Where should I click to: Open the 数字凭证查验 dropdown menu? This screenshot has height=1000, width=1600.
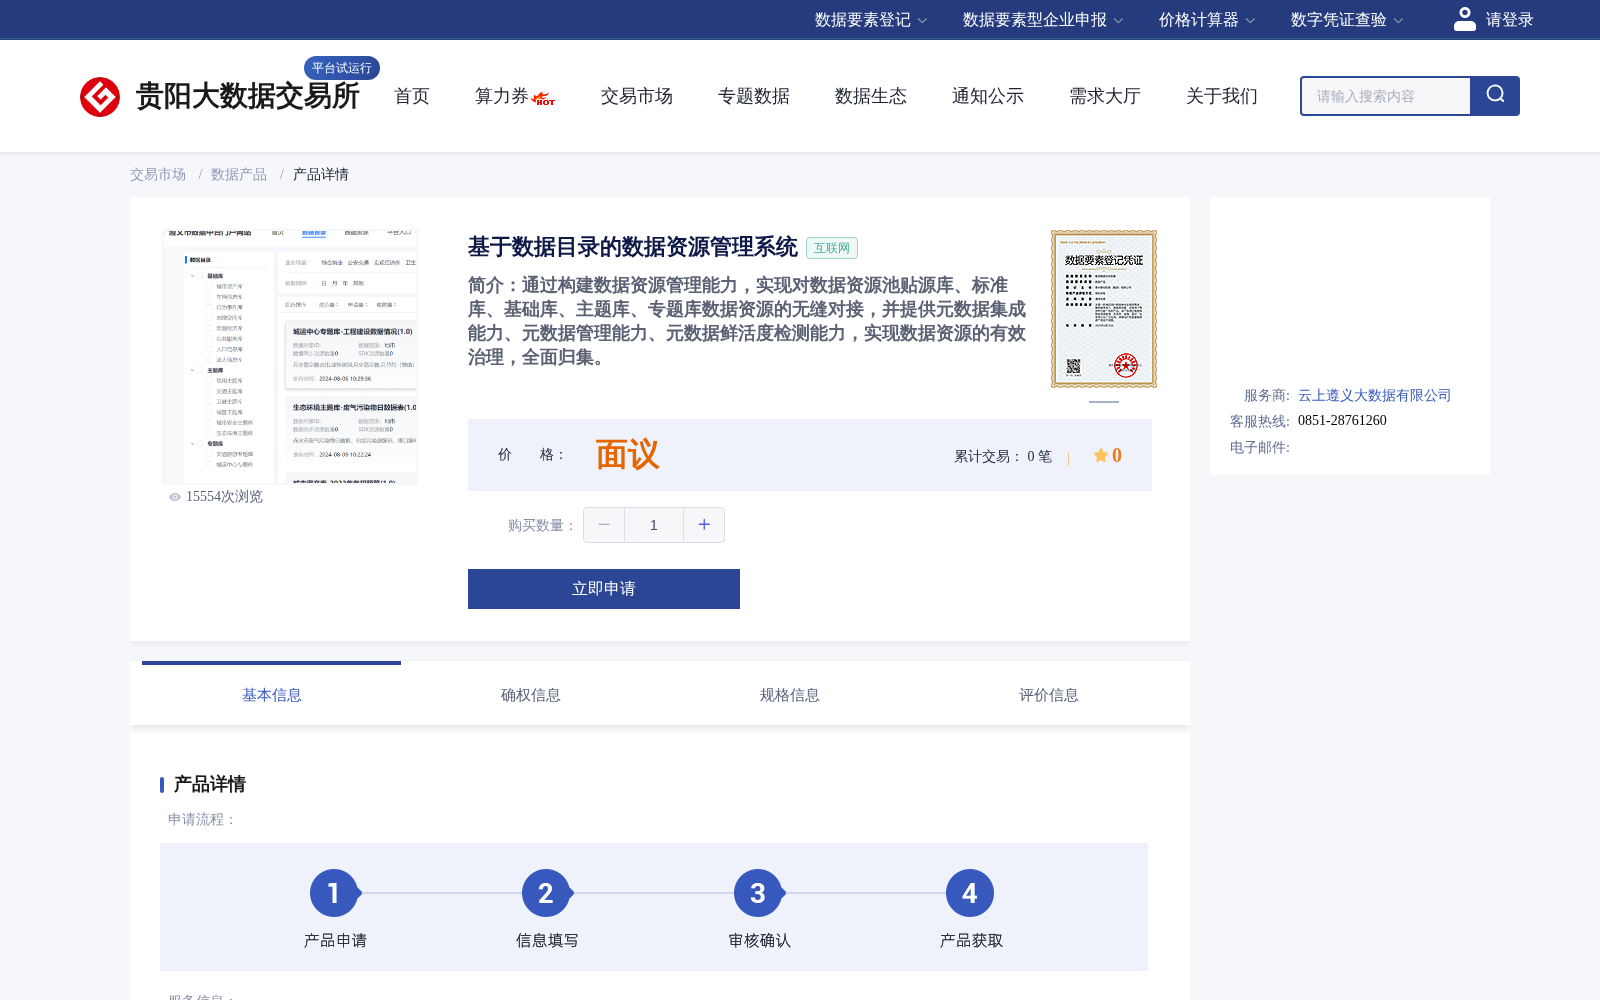click(1347, 20)
